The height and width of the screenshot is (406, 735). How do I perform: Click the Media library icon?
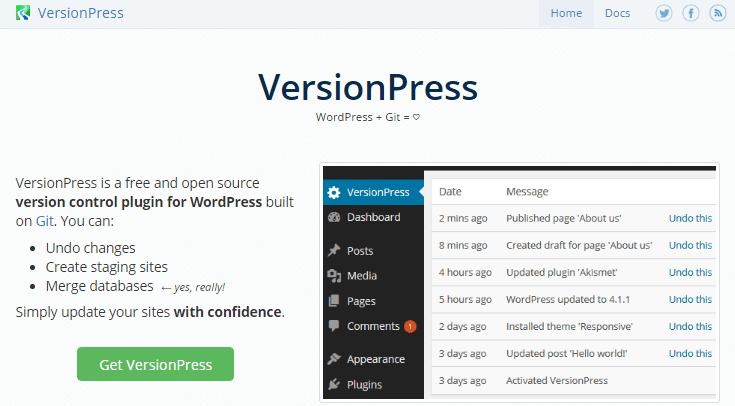point(334,276)
